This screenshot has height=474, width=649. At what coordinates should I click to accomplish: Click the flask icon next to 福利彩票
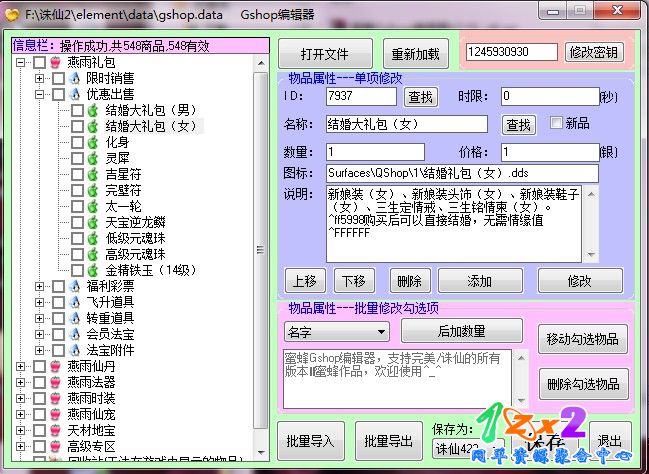tap(74, 286)
